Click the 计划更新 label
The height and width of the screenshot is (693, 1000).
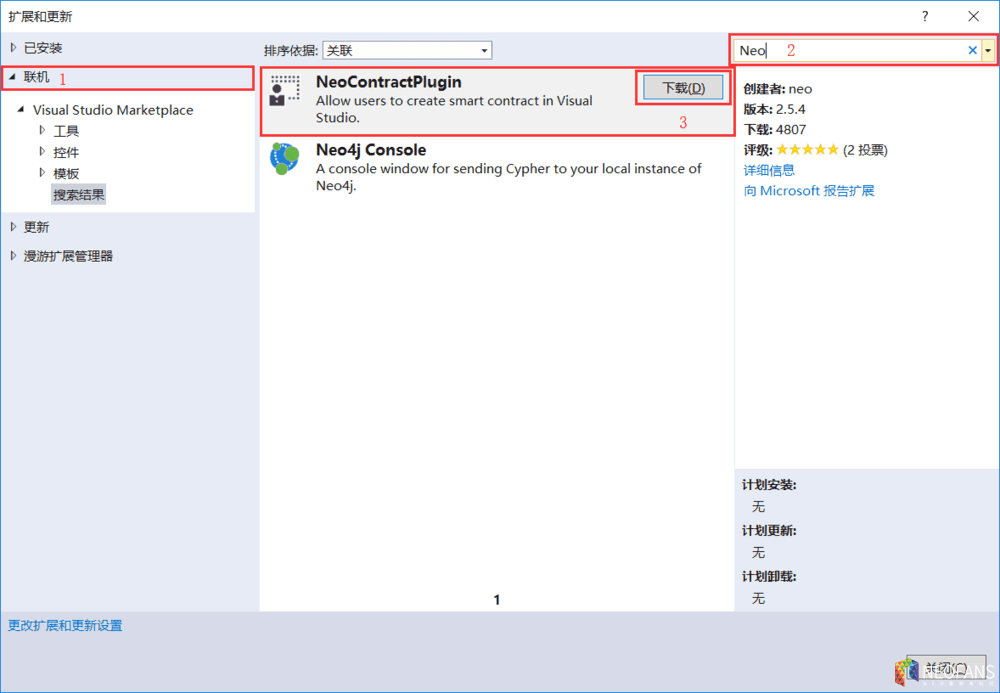tap(769, 531)
